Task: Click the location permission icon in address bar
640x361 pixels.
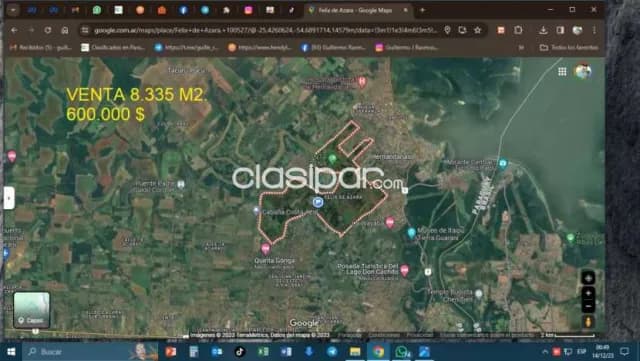Action: (x=447, y=30)
